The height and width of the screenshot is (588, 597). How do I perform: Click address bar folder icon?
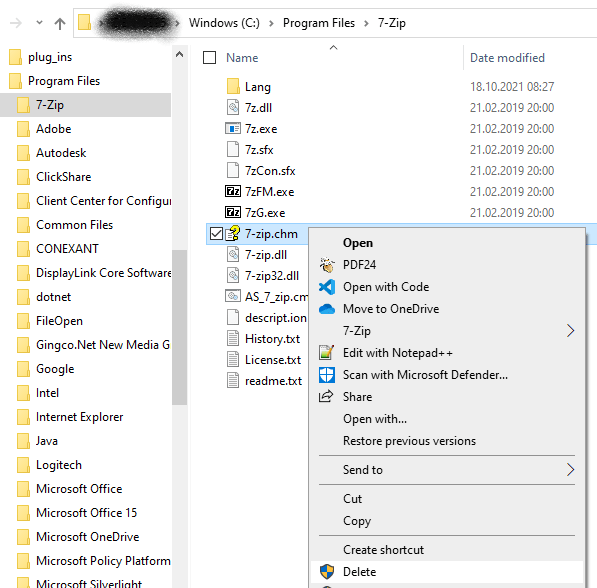84,22
